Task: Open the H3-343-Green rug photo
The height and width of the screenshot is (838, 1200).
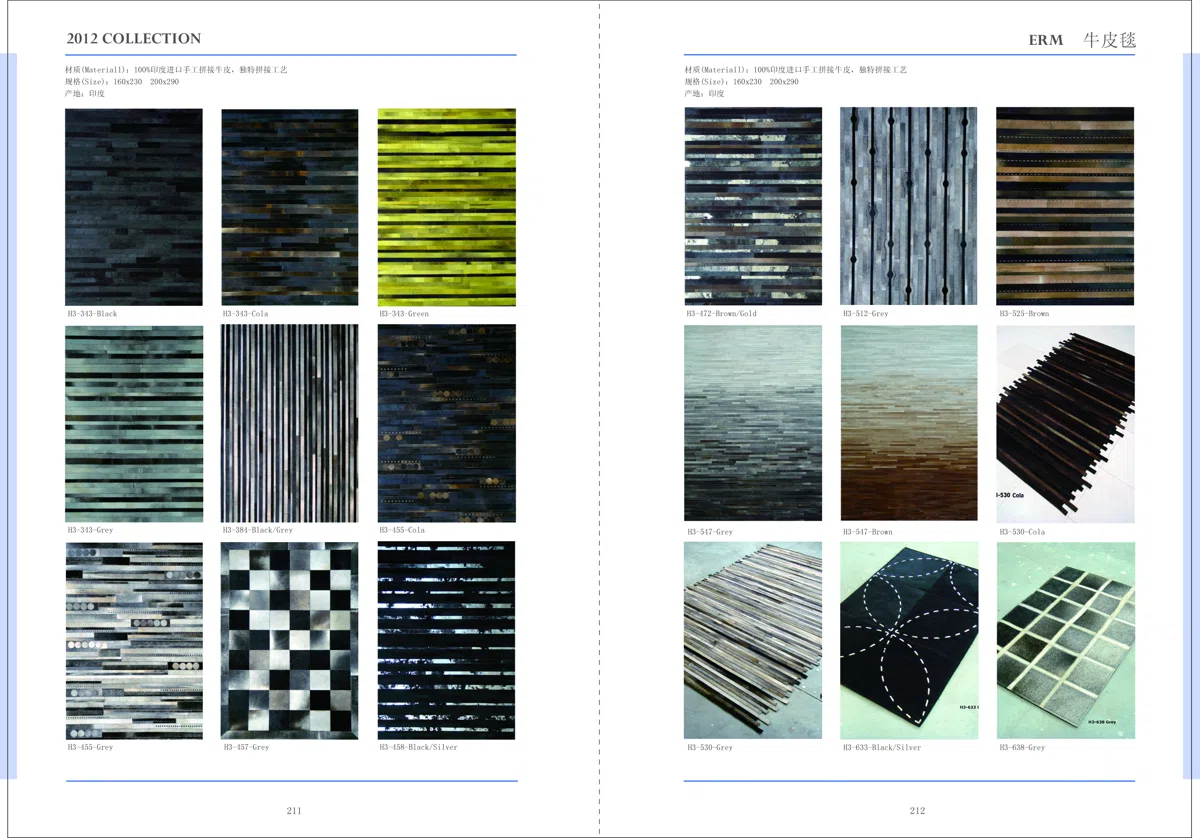Action: [x=447, y=207]
